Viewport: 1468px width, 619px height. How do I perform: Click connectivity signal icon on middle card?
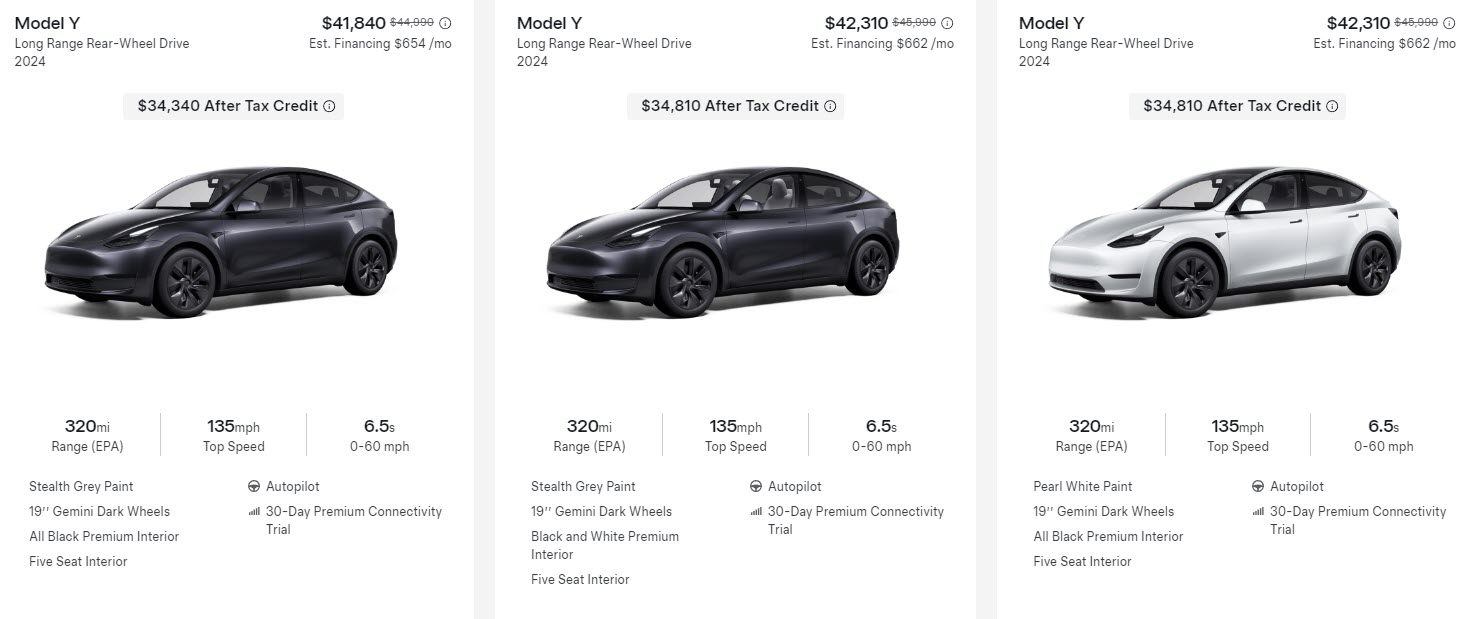coord(756,512)
